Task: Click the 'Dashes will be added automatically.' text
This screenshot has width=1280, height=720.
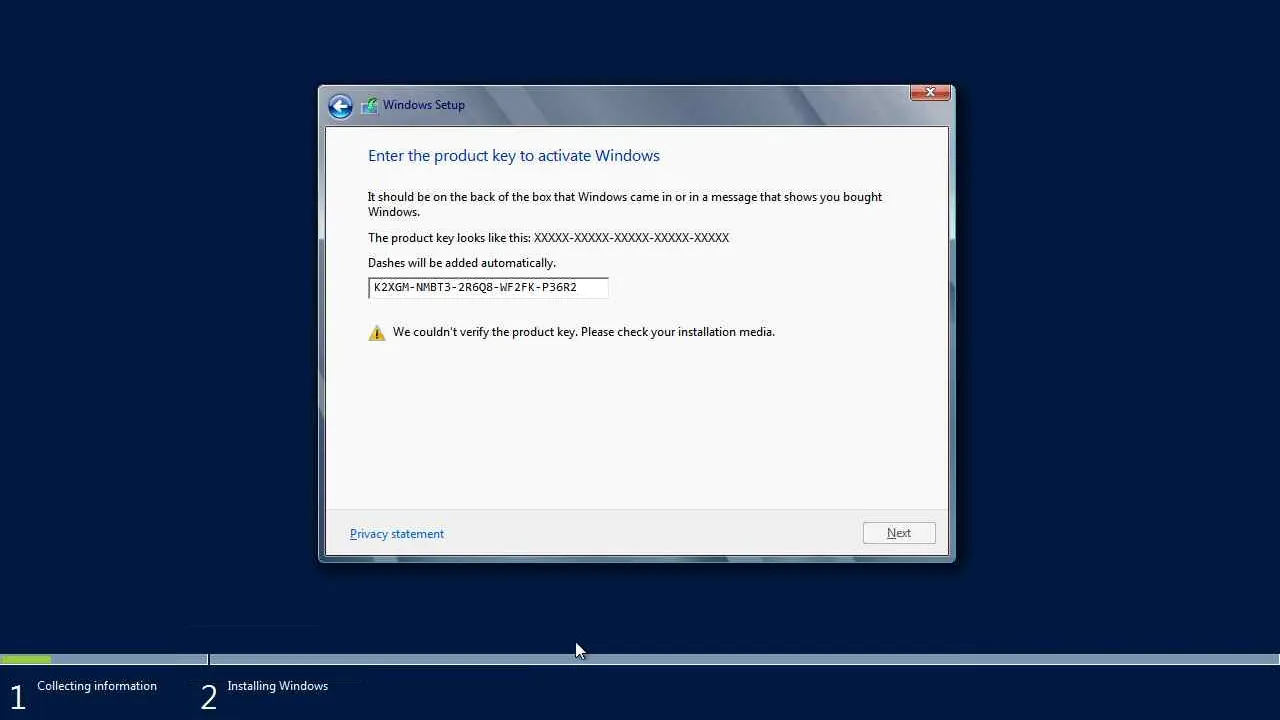Action: pyautogui.click(x=462, y=263)
